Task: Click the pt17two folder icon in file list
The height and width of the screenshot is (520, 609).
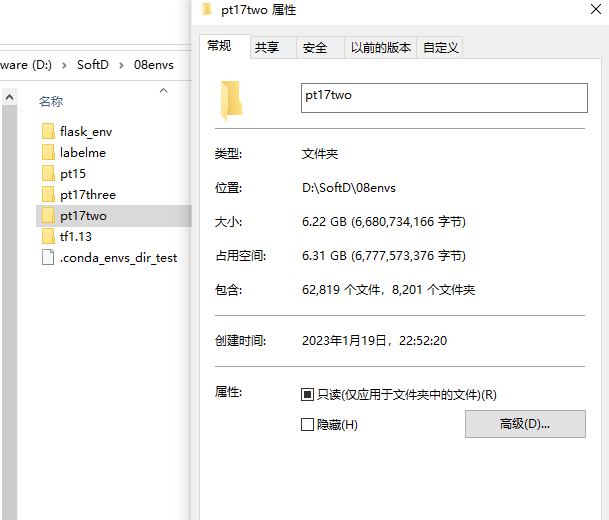Action: pos(48,216)
